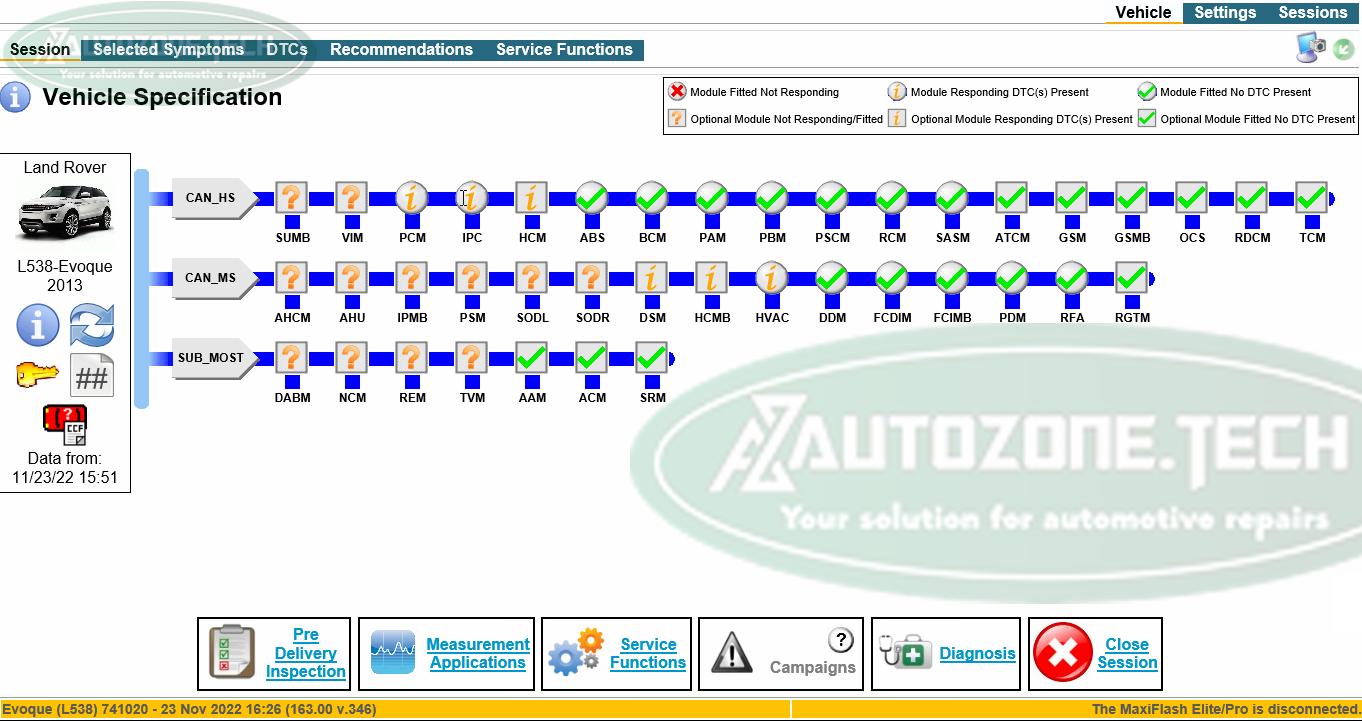Click the CCF data file icon
This screenshot has height=721, width=1362.
tap(65, 424)
